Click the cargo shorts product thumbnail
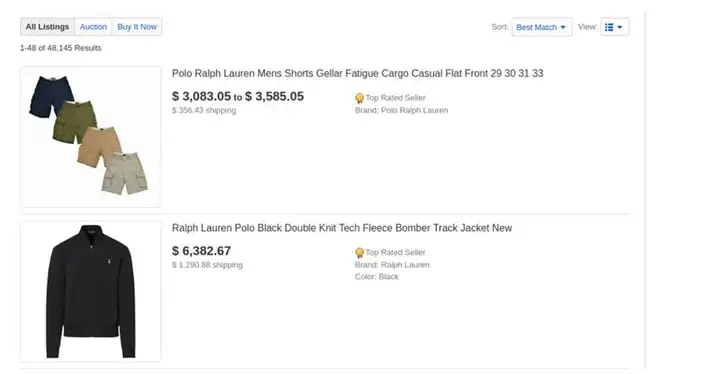This screenshot has height=374, width=711. 91,137
